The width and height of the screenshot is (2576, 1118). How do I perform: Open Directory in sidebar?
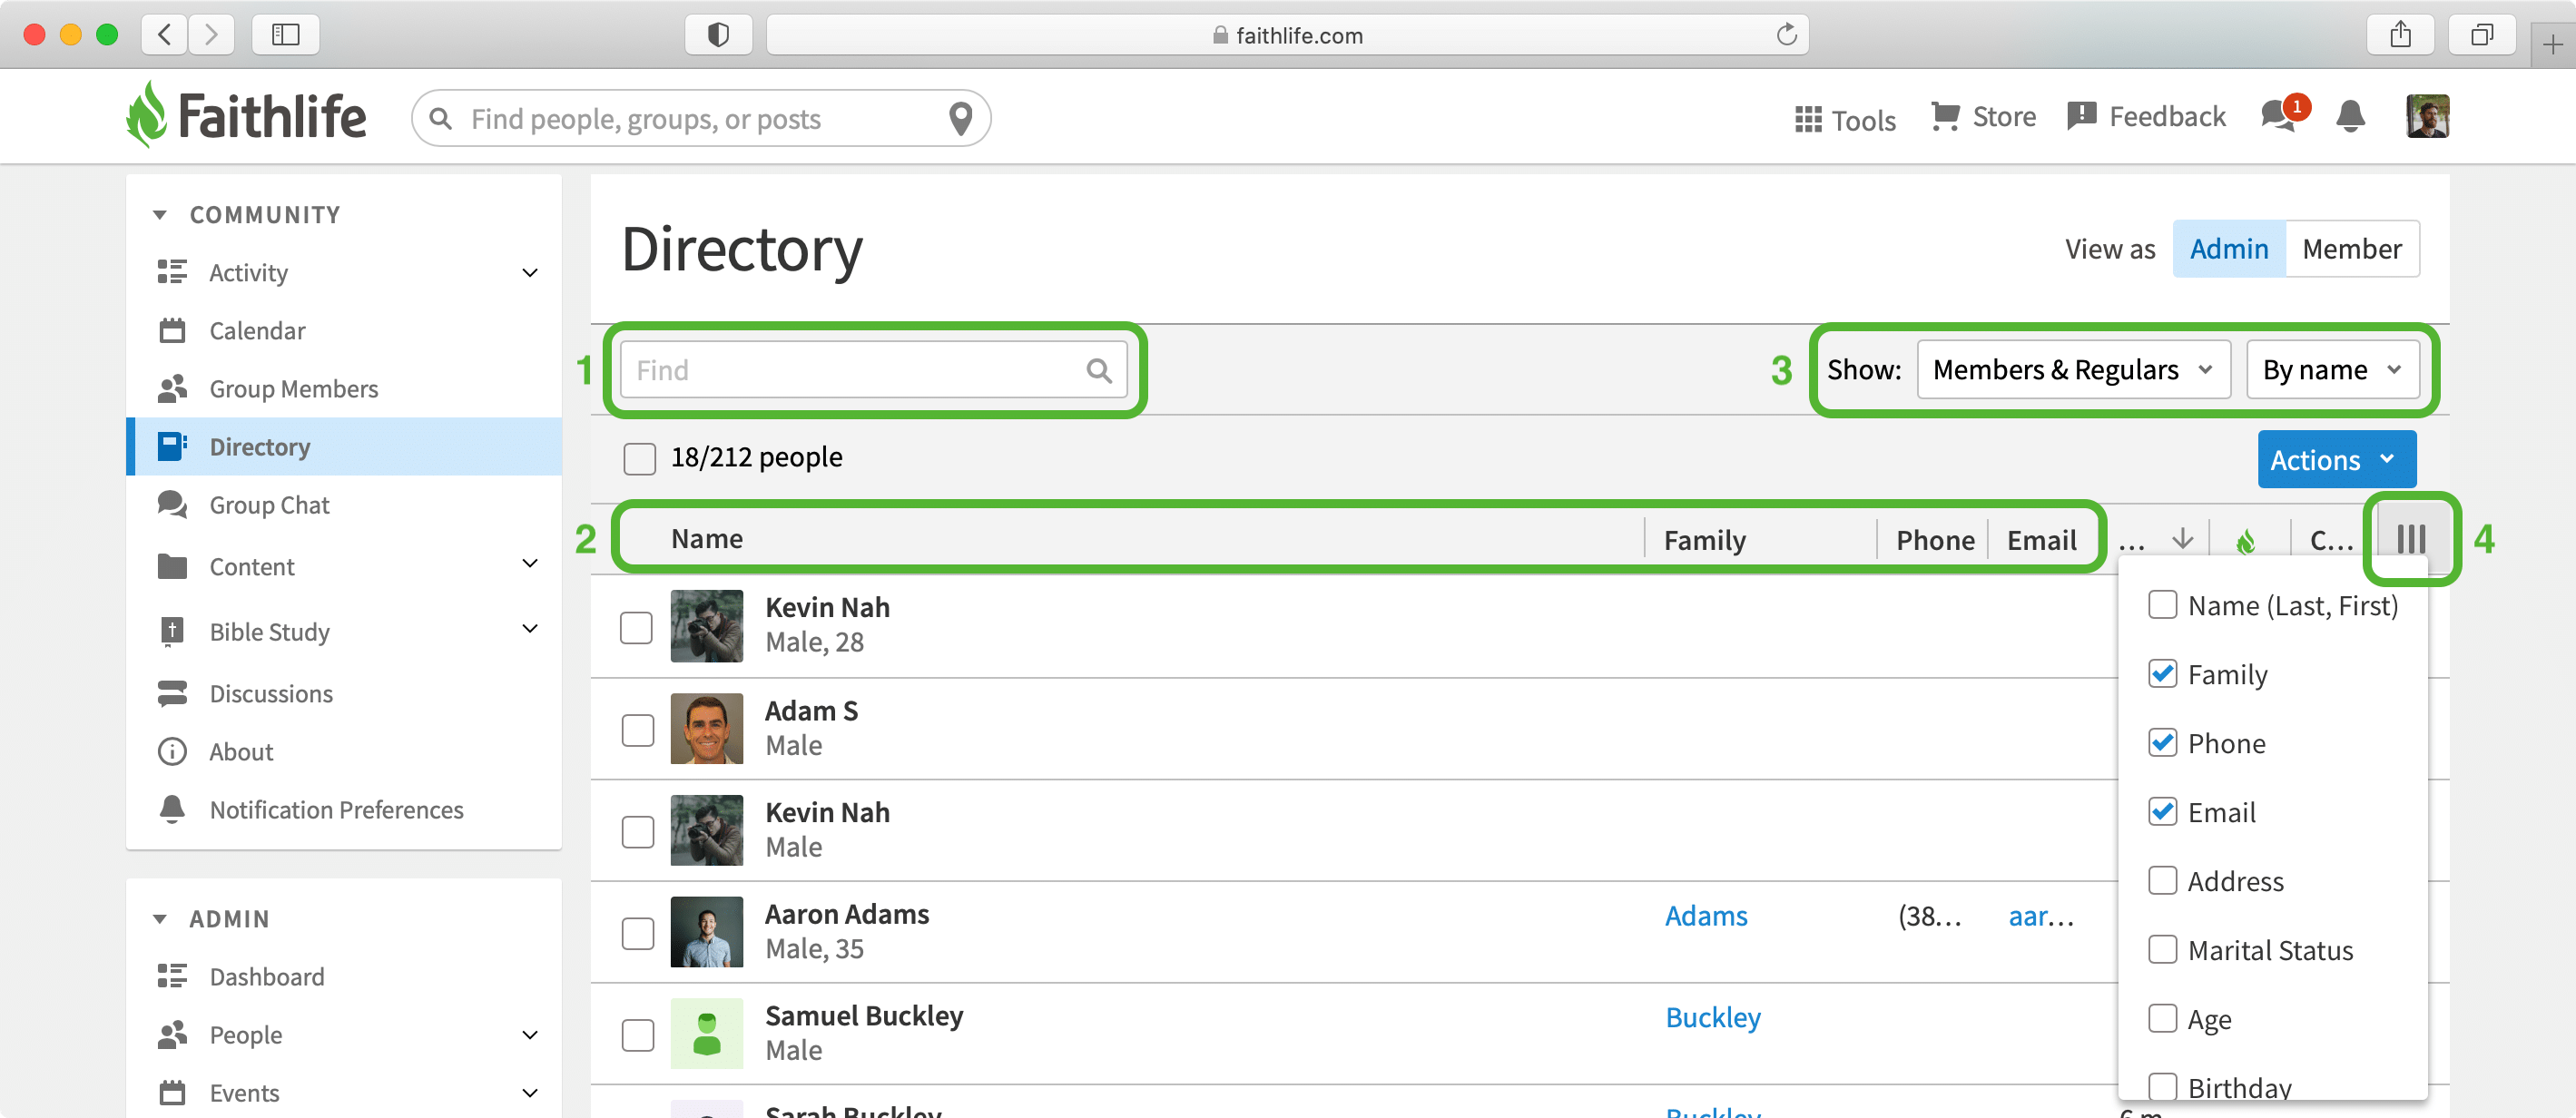pyautogui.click(x=344, y=447)
